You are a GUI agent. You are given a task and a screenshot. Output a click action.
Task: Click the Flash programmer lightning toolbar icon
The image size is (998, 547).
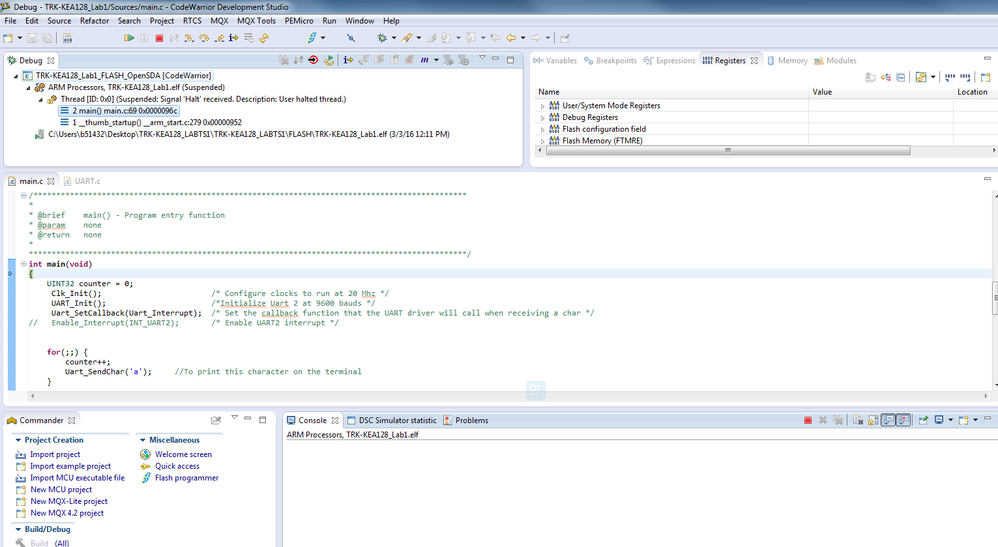[312, 38]
